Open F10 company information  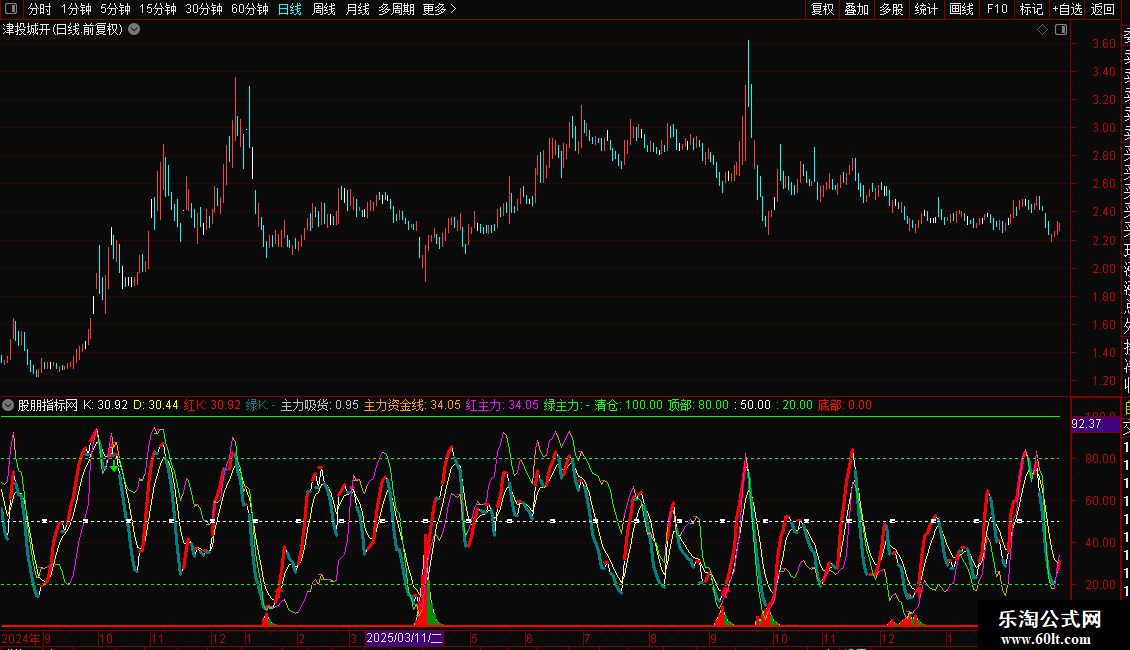(997, 9)
